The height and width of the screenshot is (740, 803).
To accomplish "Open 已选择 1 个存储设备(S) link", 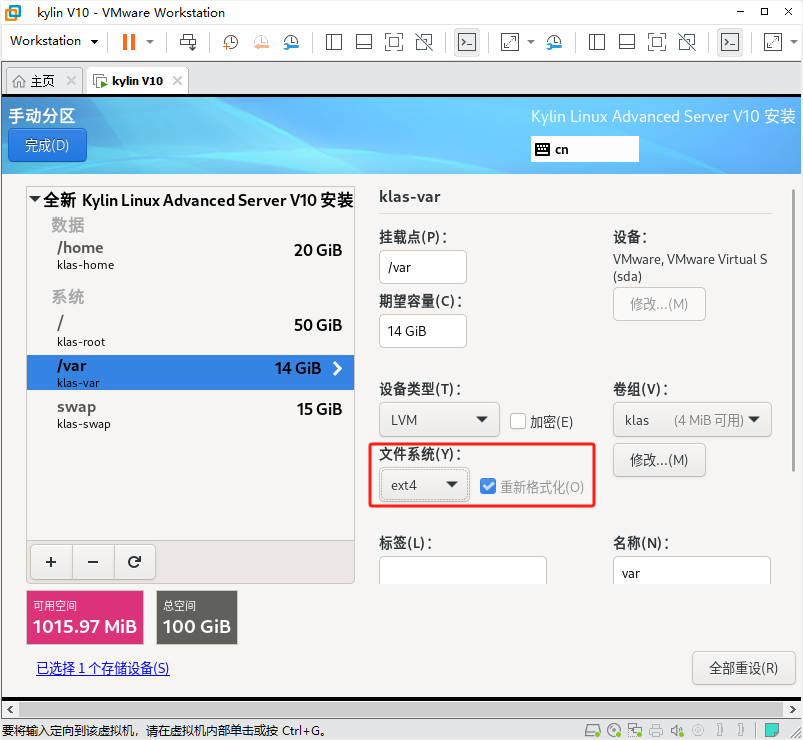I will tap(103, 668).
